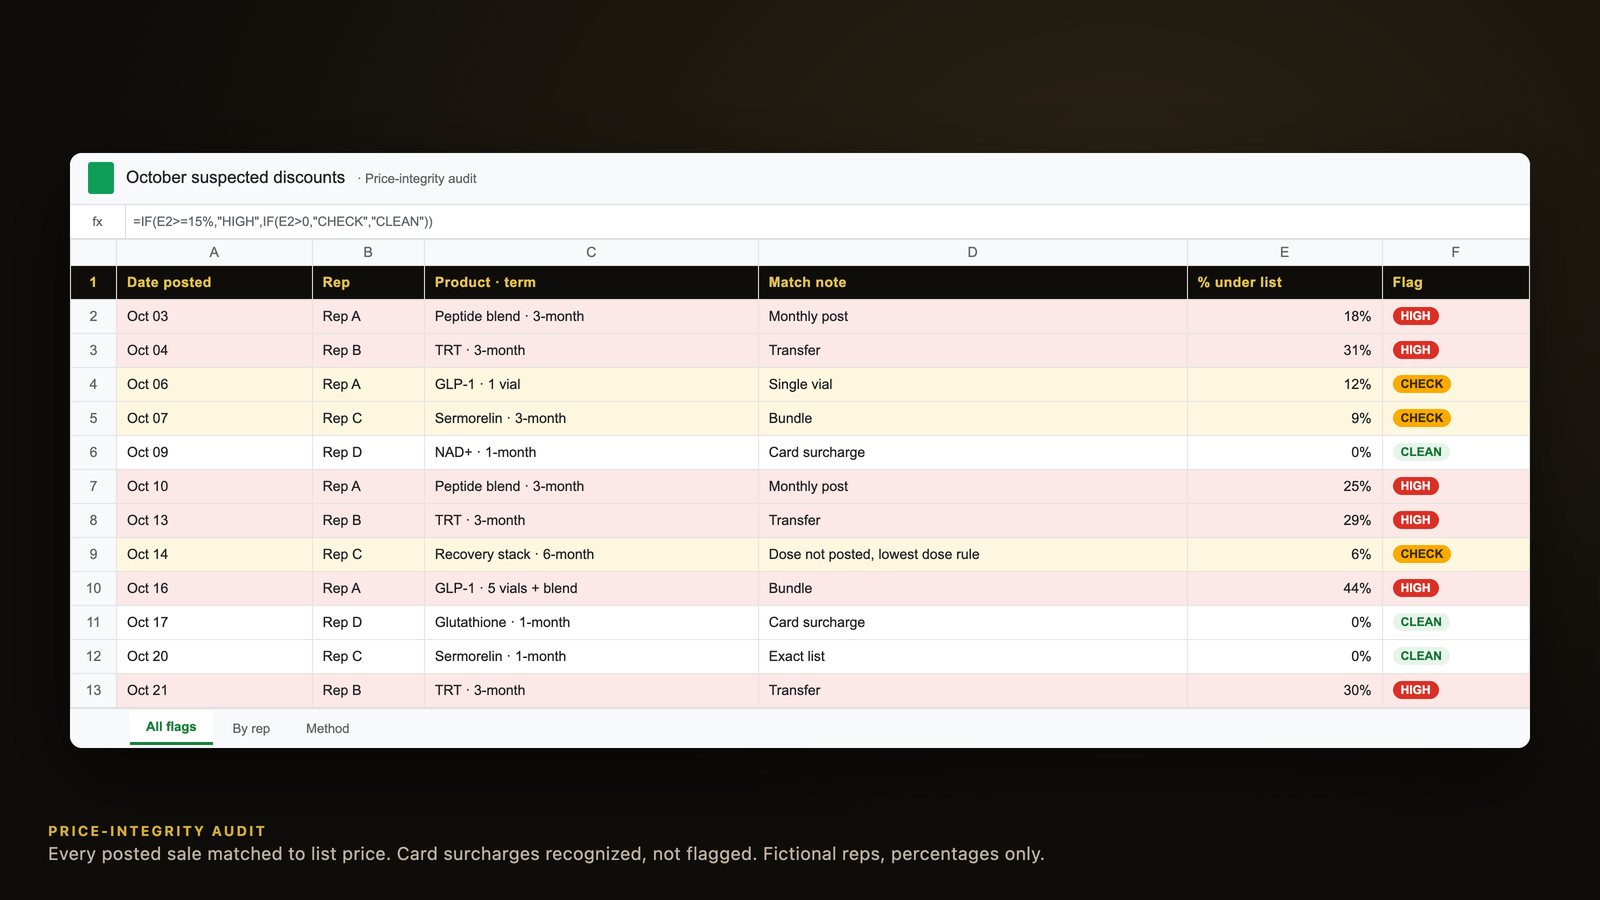Image resolution: width=1600 pixels, height=900 pixels.
Task: Click the CLEAN flag in the Oct 20 row
Action: 1421,656
